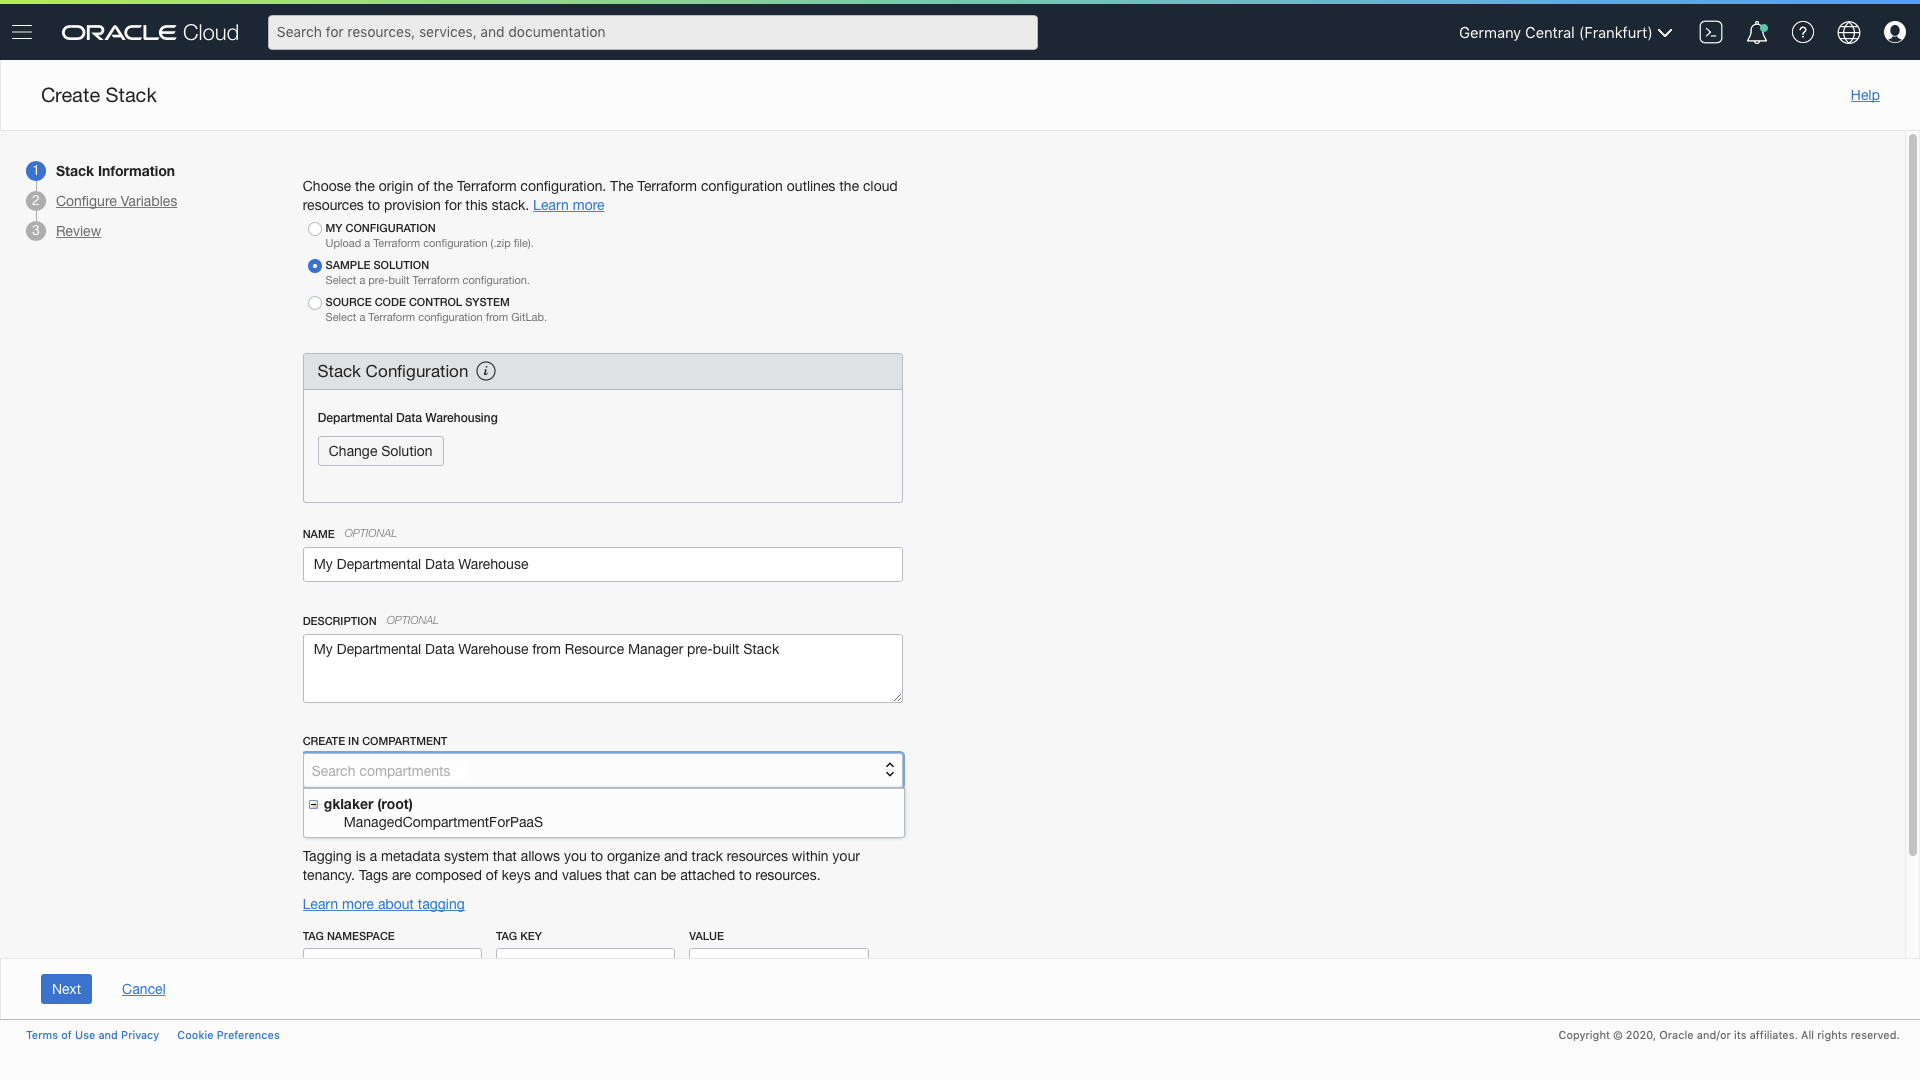Launch Cloud Shell from top bar
Viewport: 1920px width, 1080px height.
(x=1710, y=32)
